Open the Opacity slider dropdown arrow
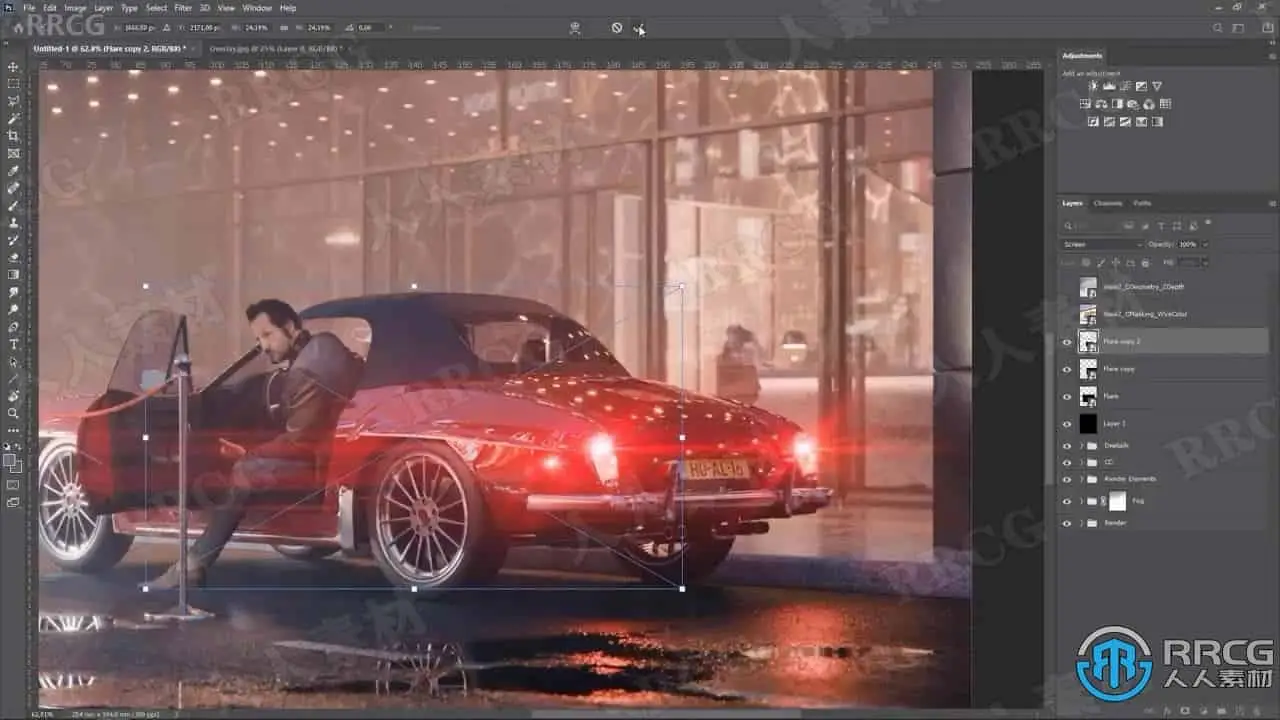The width and height of the screenshot is (1280, 720). [x=1204, y=244]
